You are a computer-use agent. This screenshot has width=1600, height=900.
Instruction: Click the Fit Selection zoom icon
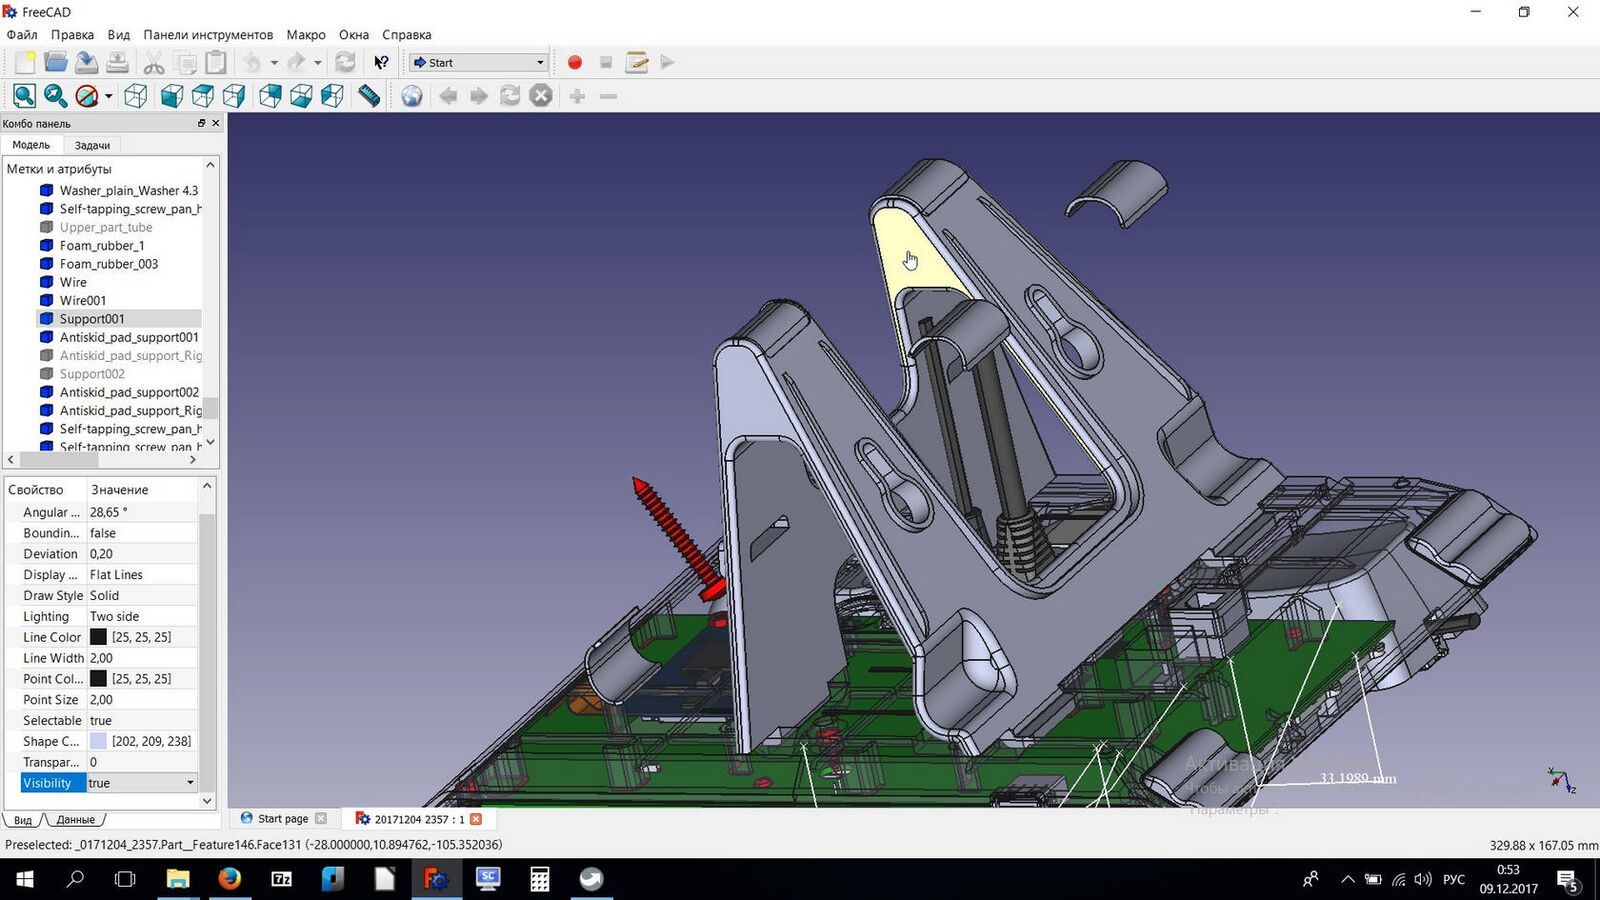(56, 96)
